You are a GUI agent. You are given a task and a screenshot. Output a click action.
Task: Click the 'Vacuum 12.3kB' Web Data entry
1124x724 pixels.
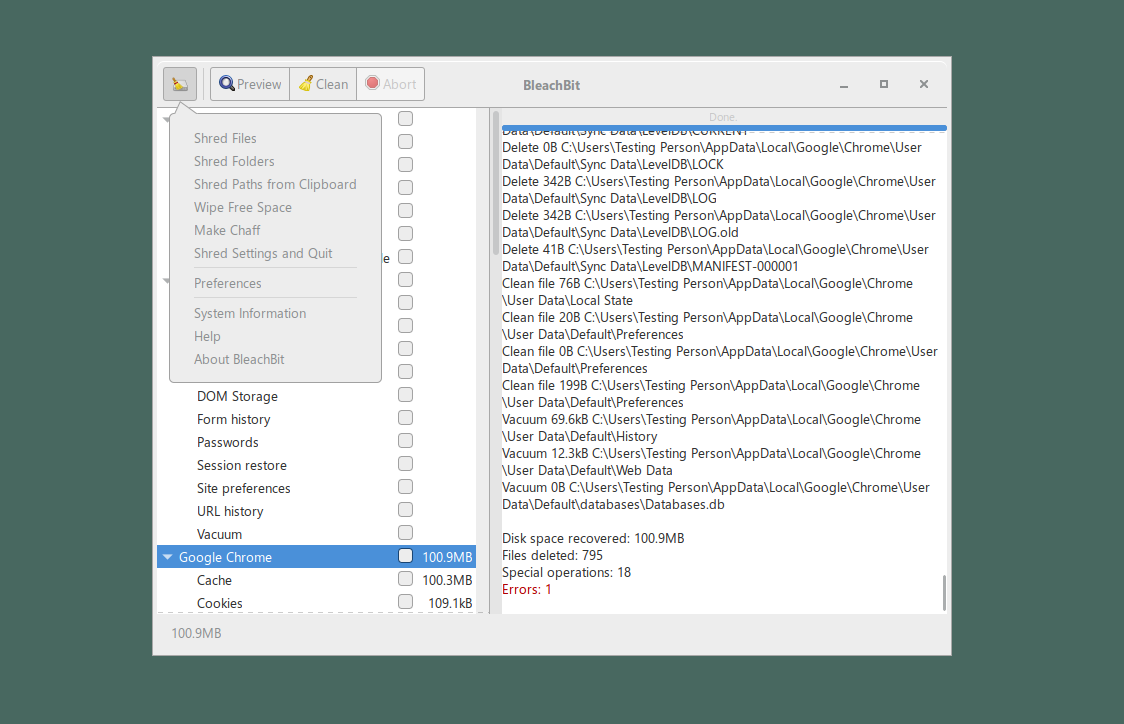711,462
